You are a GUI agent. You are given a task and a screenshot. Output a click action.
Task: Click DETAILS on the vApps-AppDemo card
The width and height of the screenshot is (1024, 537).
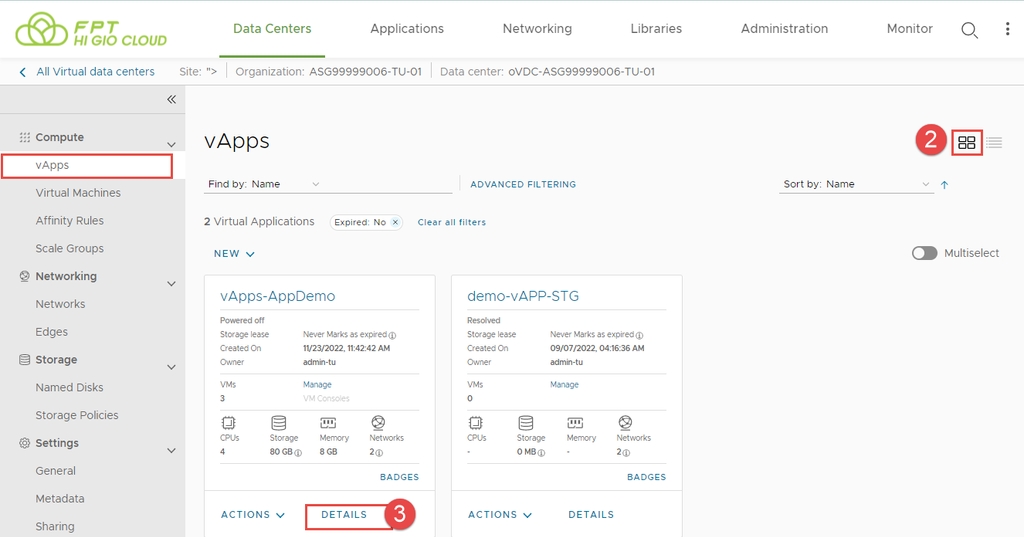click(344, 515)
